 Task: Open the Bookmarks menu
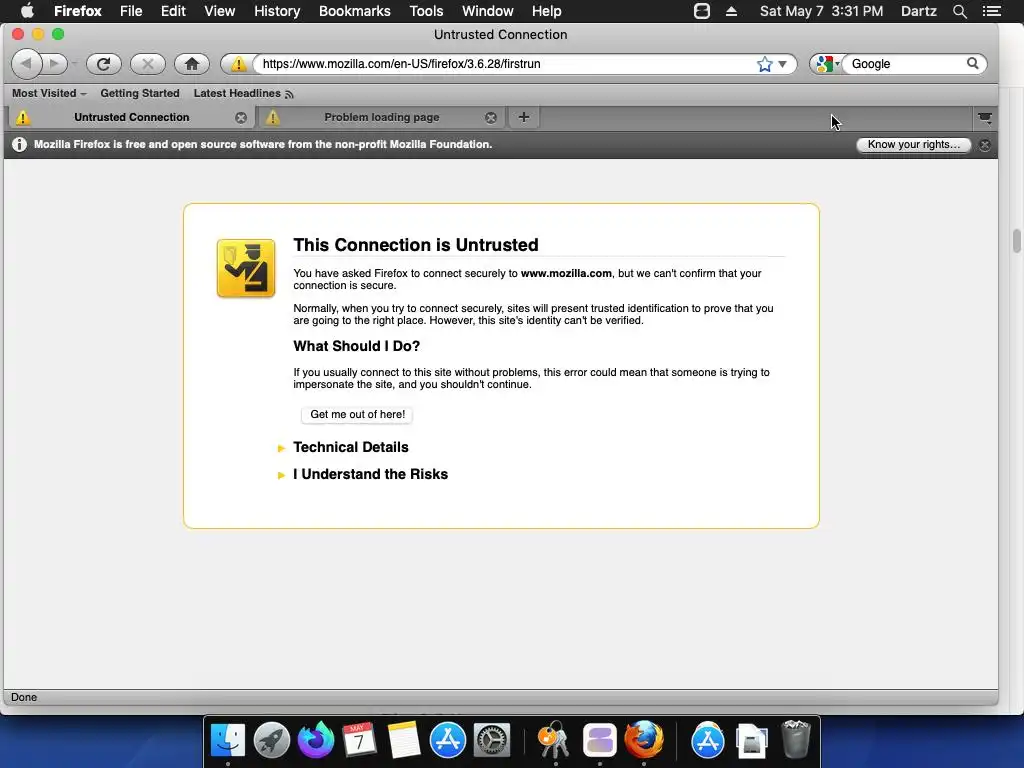355,11
